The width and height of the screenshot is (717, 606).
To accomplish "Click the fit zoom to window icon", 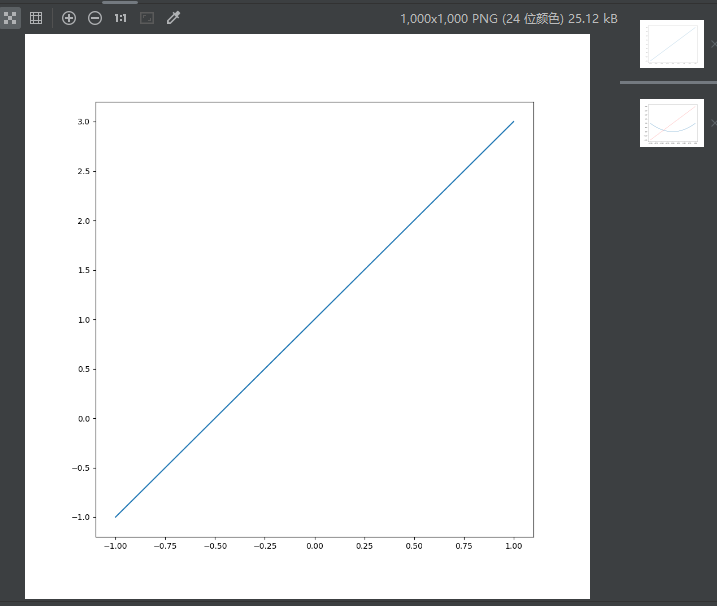I will point(147,18).
